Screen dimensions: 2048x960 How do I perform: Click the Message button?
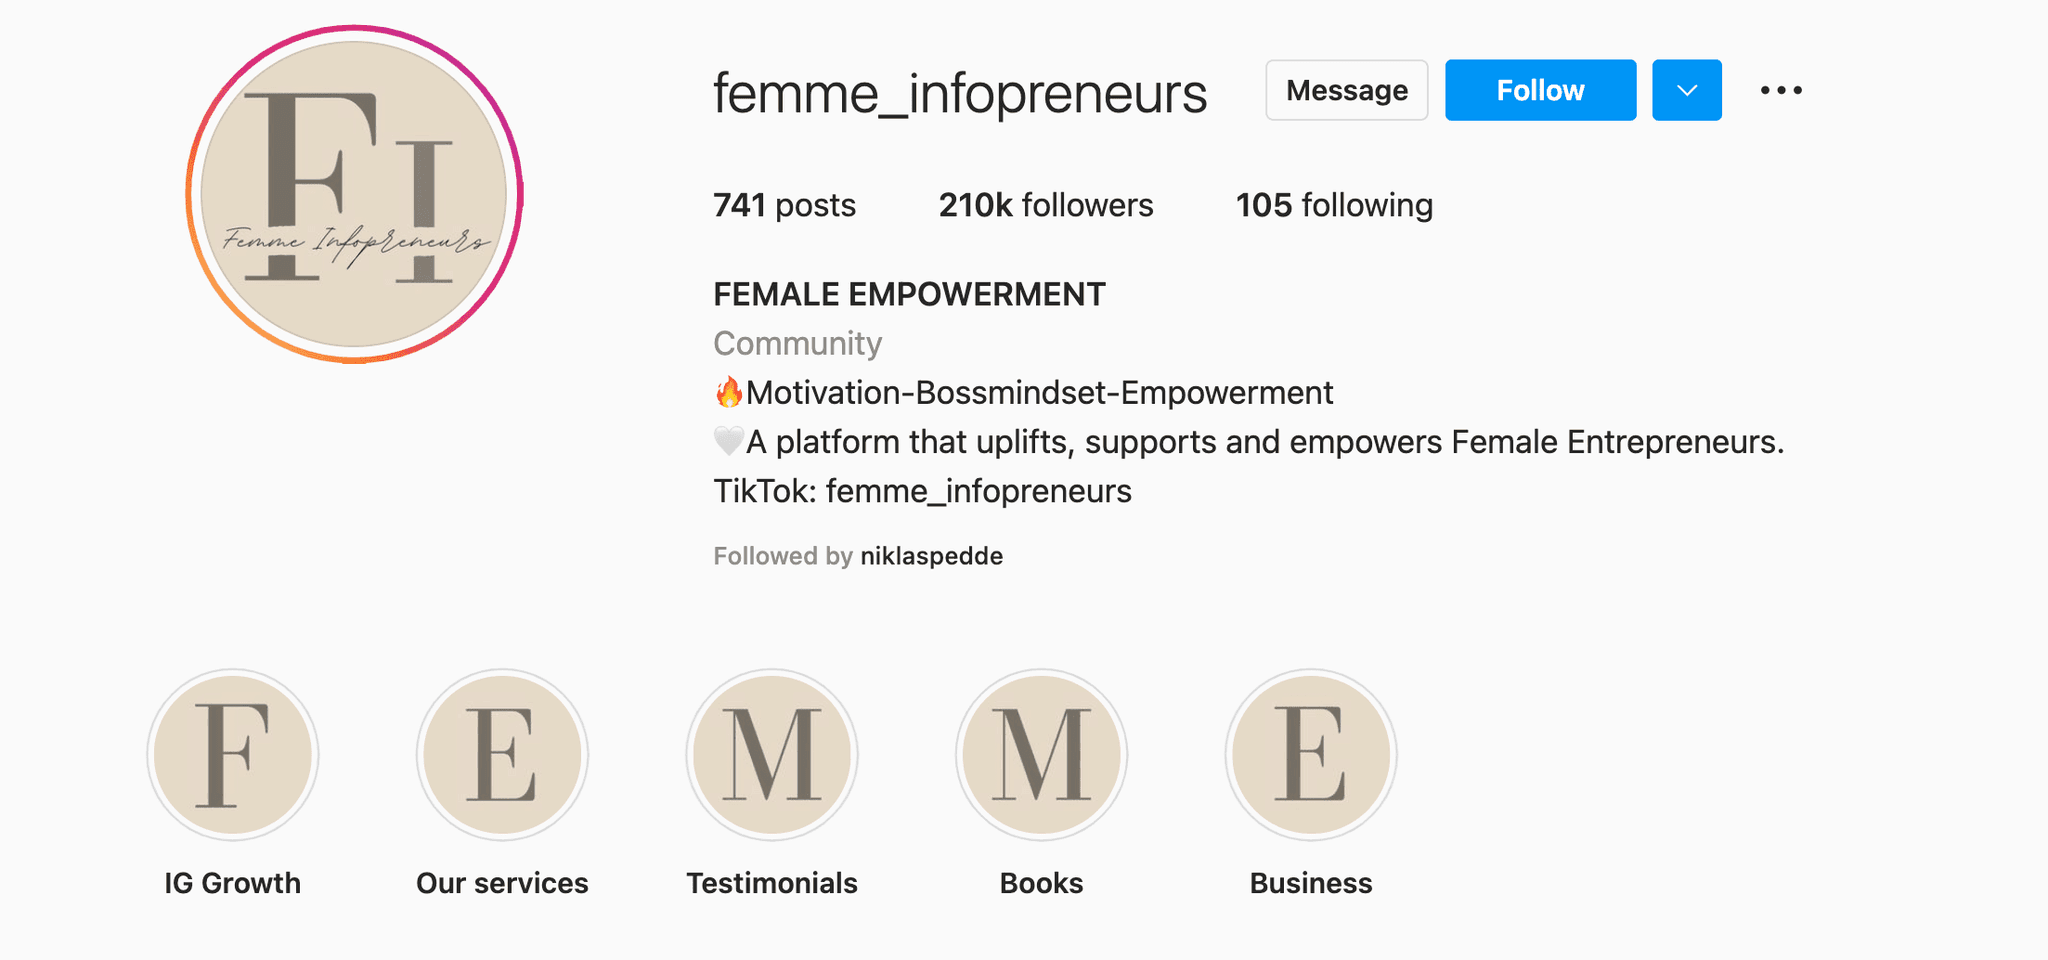pos(1347,90)
